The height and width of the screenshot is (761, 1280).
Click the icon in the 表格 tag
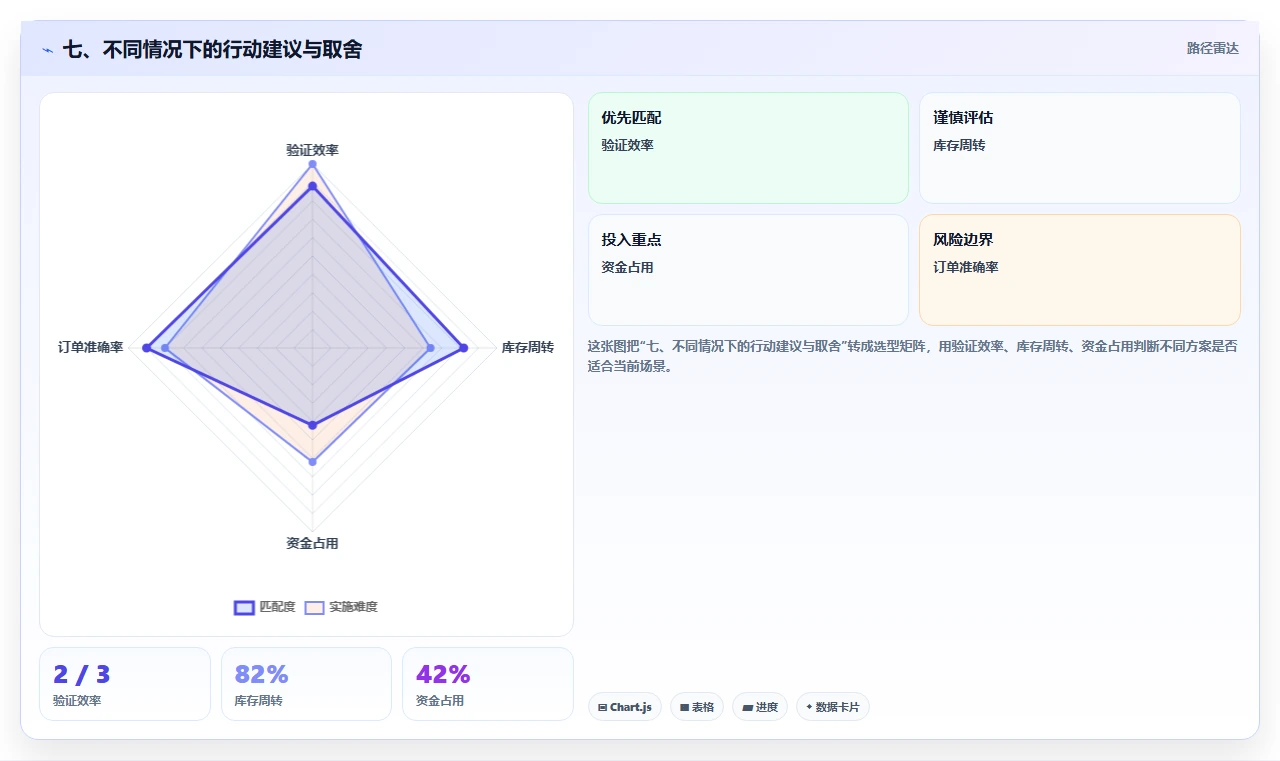tap(684, 707)
